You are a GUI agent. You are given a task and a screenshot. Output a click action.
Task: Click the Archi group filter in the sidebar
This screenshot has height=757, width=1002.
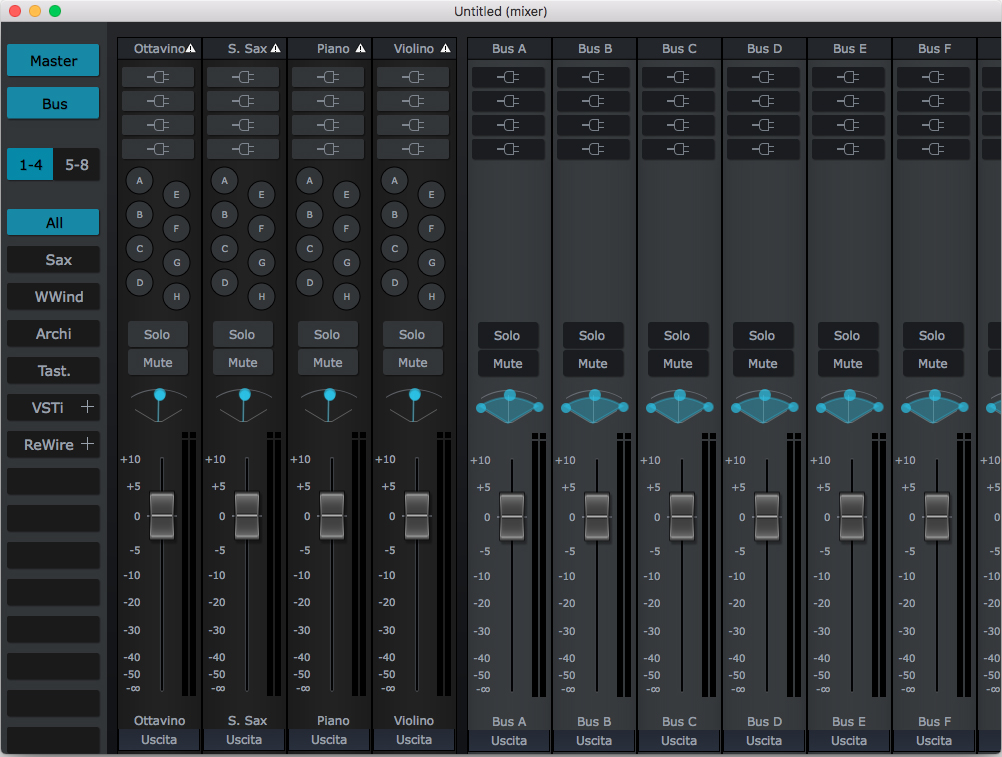coord(54,334)
